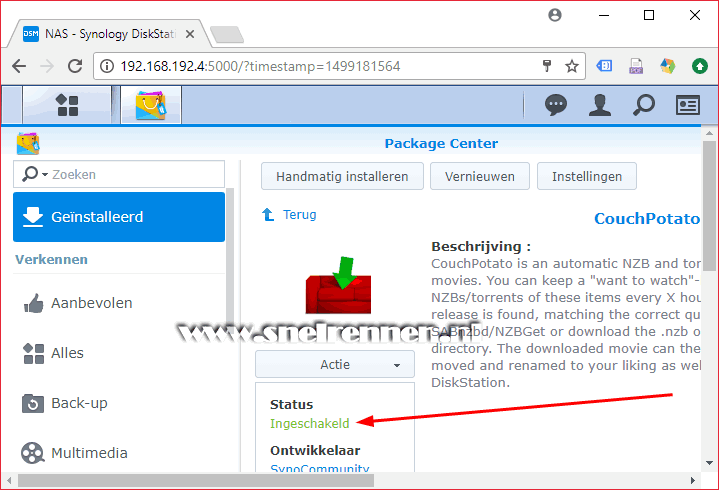Click the site information icon in address bar
This screenshot has width=719, height=490.
[107, 66]
